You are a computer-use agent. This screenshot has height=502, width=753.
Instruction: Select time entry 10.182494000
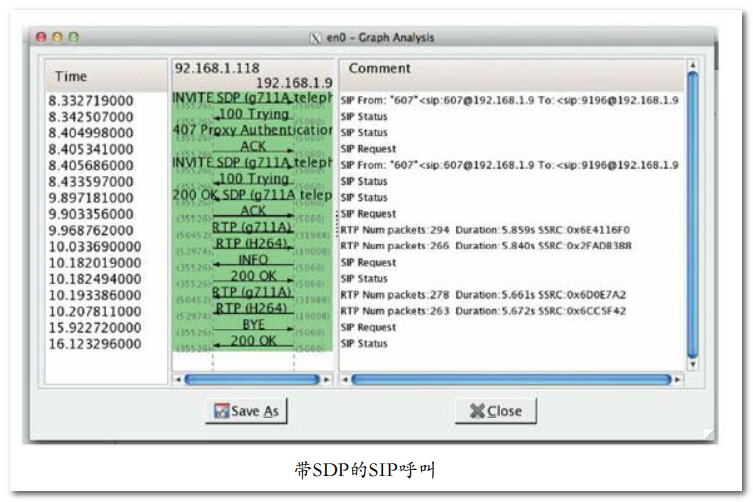(95, 279)
